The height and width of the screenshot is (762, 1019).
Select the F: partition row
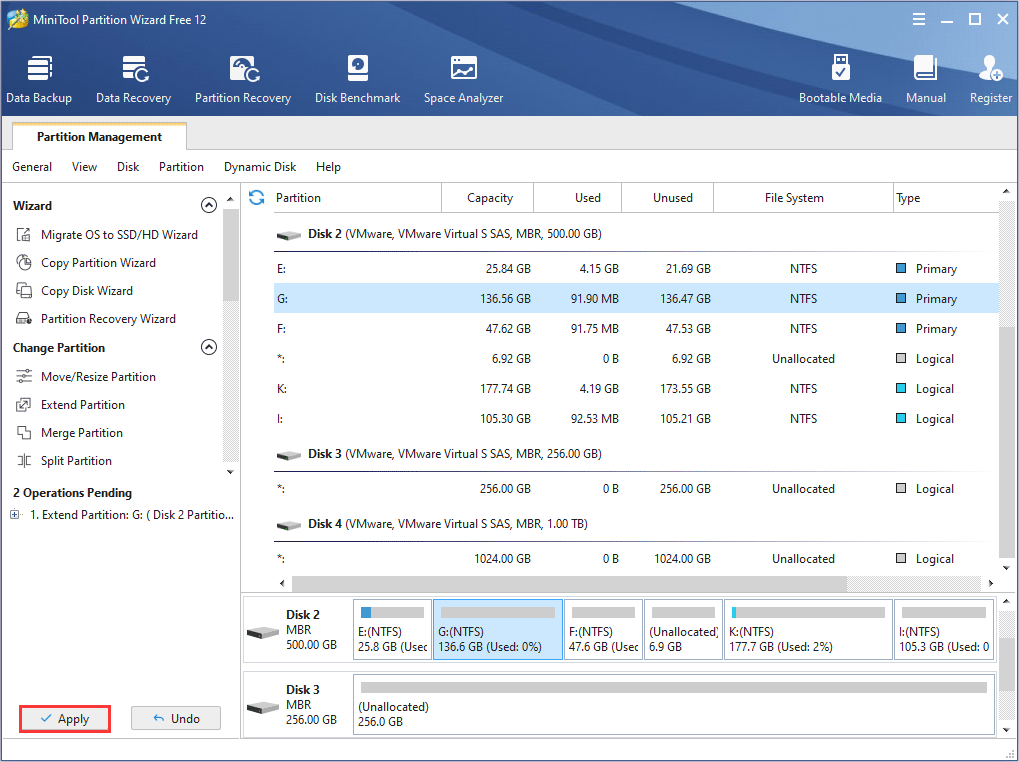tap(636, 328)
